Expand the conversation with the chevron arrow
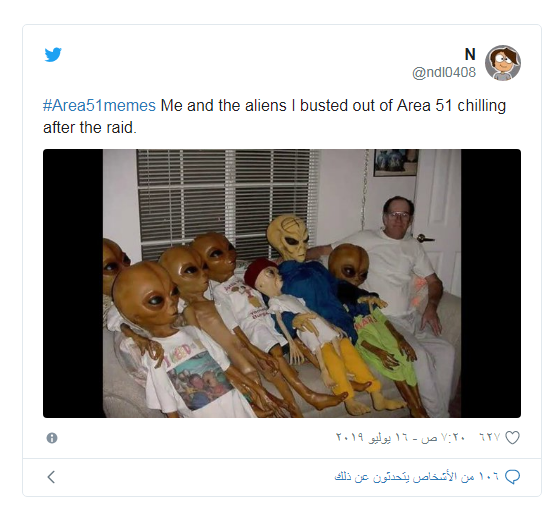 click(x=51, y=477)
